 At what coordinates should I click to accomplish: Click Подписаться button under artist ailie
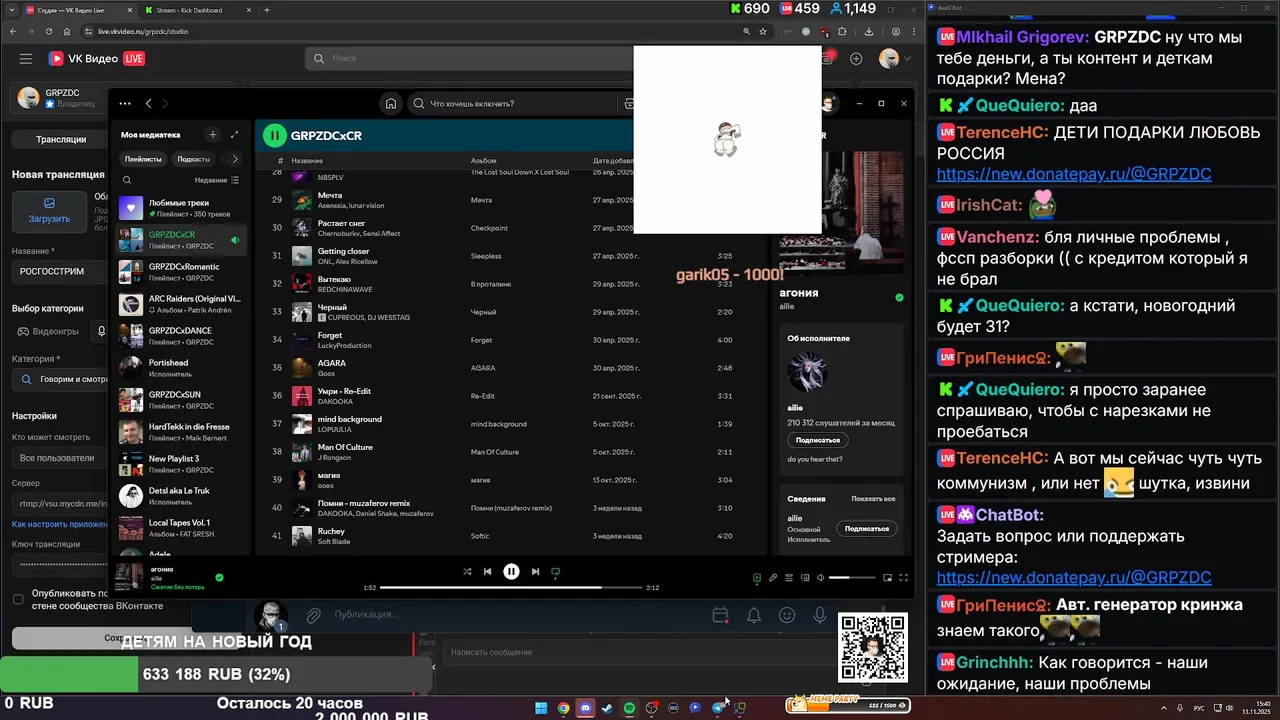click(818, 440)
